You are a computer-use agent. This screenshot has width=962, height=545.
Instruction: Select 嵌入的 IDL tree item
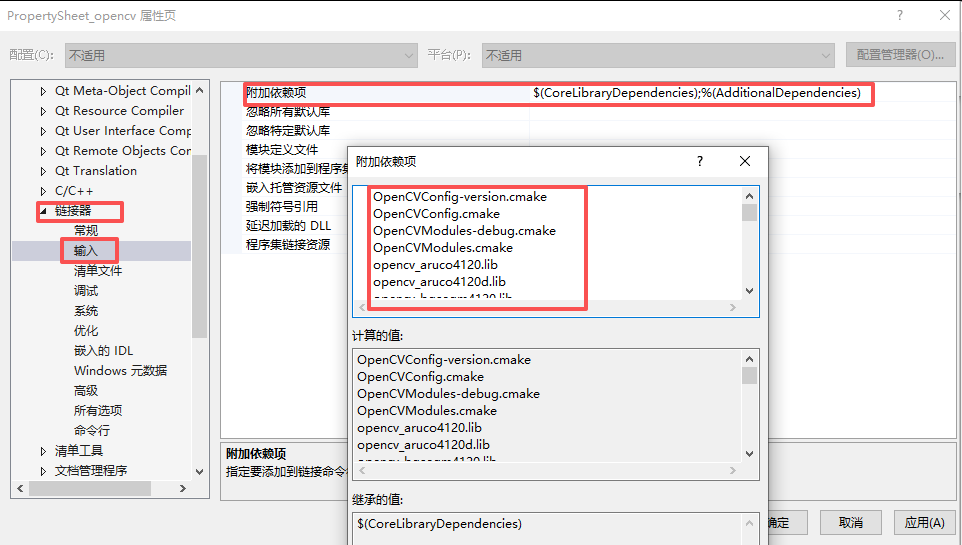click(x=104, y=351)
